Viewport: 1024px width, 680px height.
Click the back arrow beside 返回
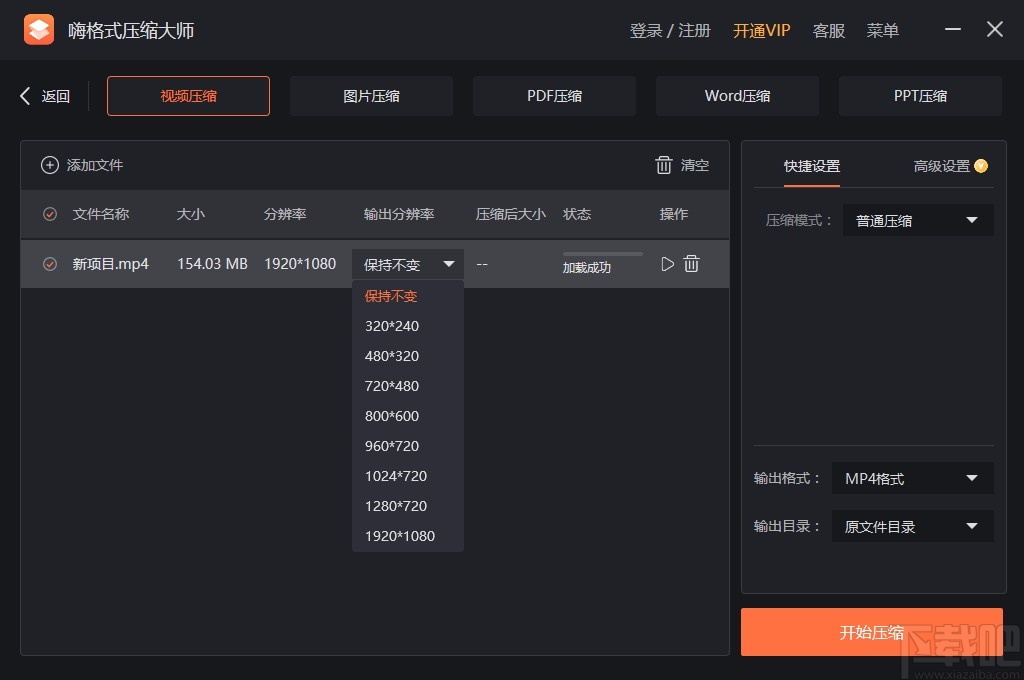pos(24,95)
